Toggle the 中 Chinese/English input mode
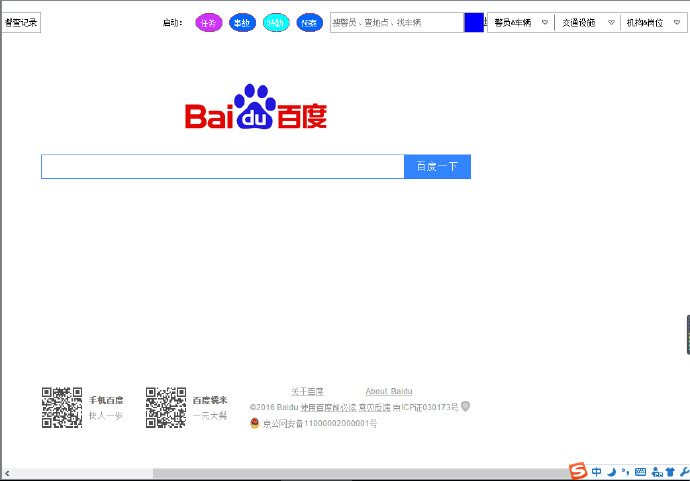690x481 pixels. (596, 472)
